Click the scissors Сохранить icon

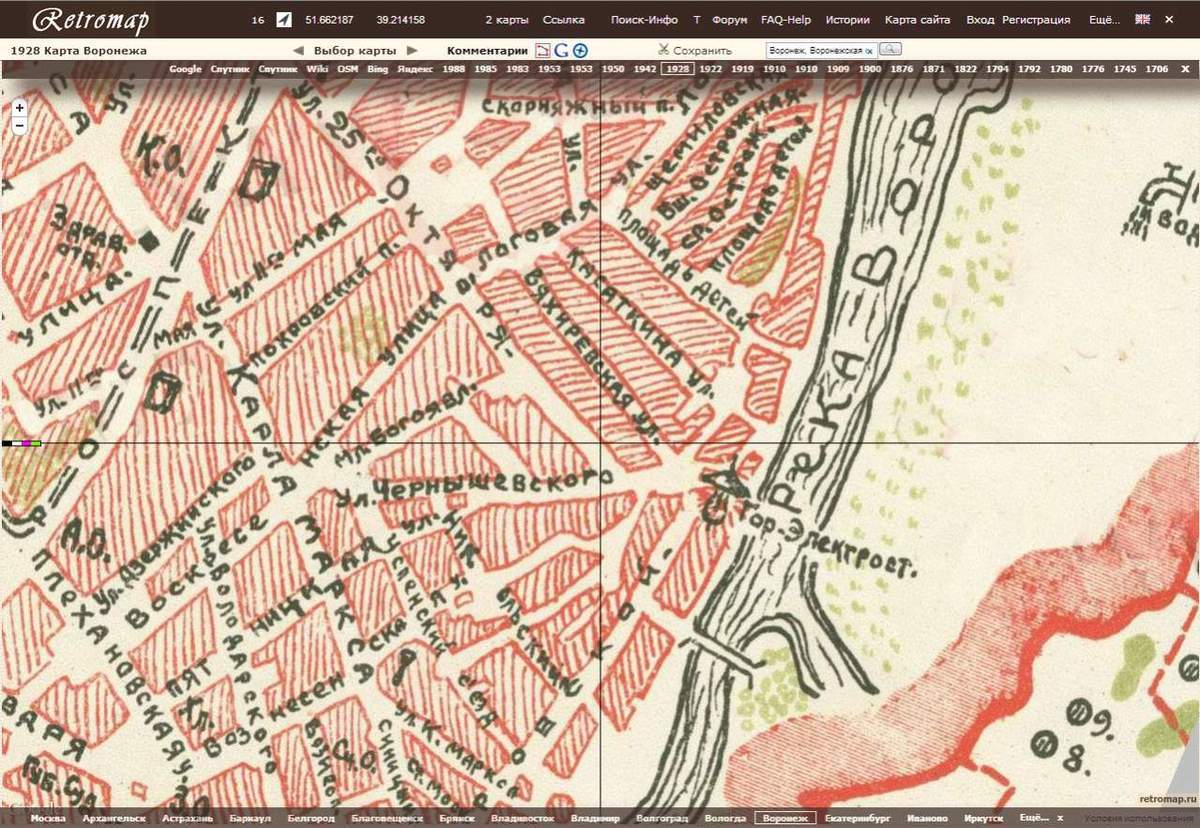click(663, 49)
